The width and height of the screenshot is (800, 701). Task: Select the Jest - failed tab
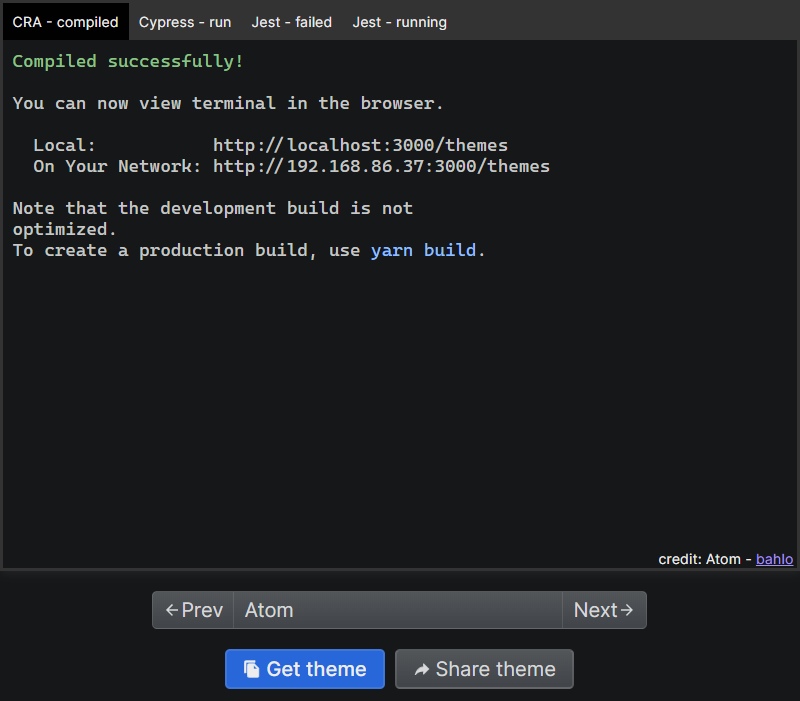coord(291,22)
